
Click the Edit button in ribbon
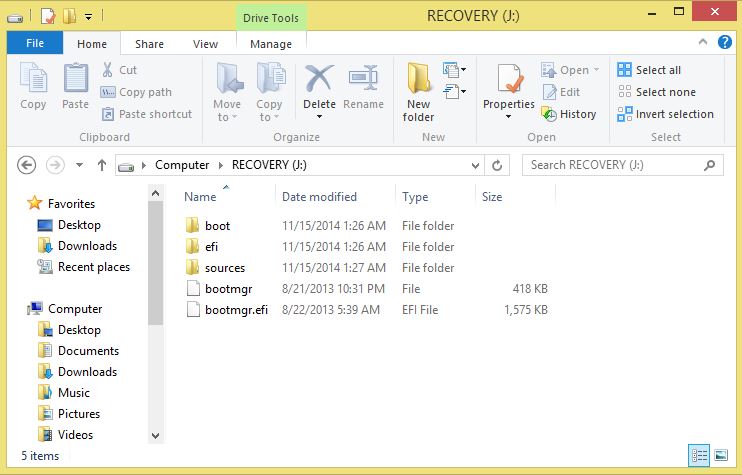click(x=561, y=92)
